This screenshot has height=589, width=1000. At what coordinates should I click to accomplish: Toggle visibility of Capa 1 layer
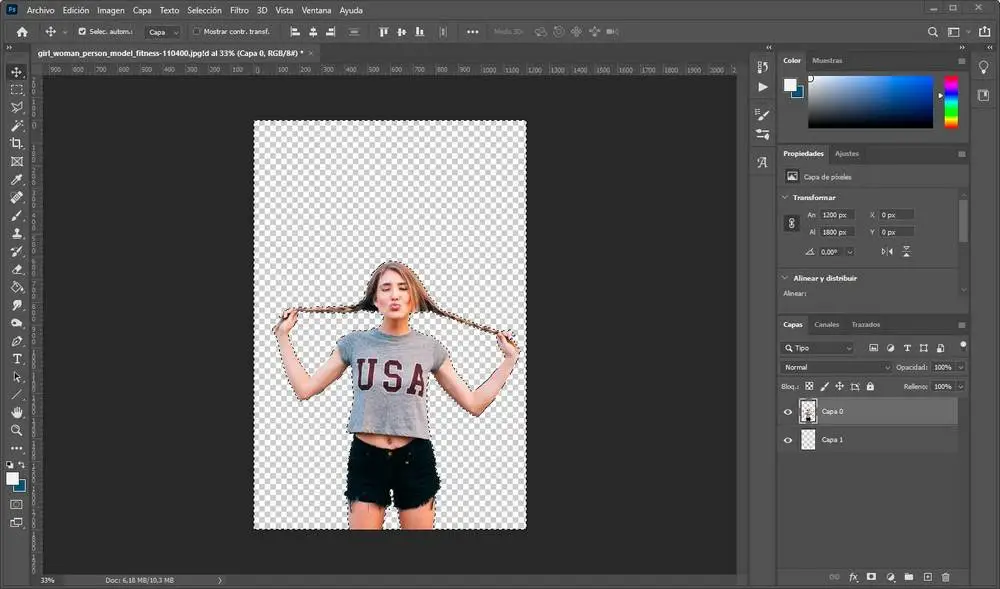pos(788,440)
